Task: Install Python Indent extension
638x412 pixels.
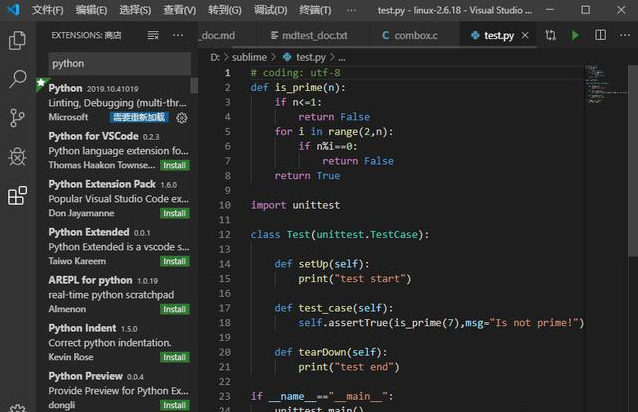Action: pyautogui.click(x=174, y=358)
